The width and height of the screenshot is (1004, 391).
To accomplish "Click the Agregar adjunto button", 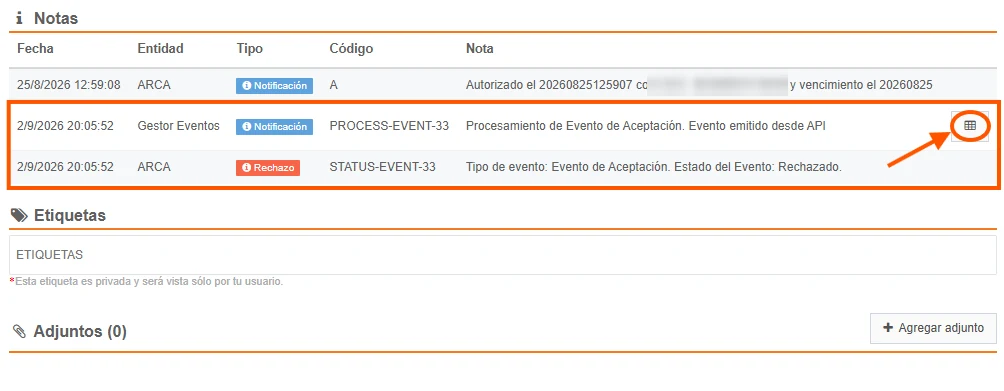I will click(x=933, y=328).
